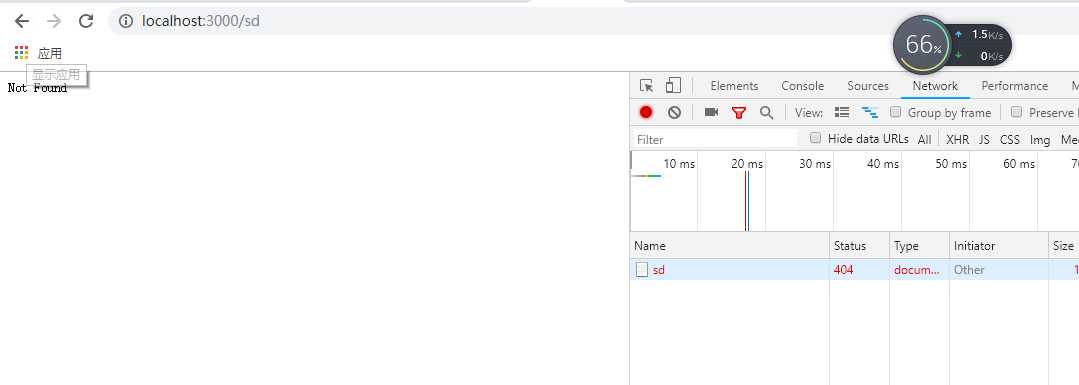This screenshot has width=1079, height=385.
Task: Enable Group by frame checkbox
Action: click(x=895, y=112)
